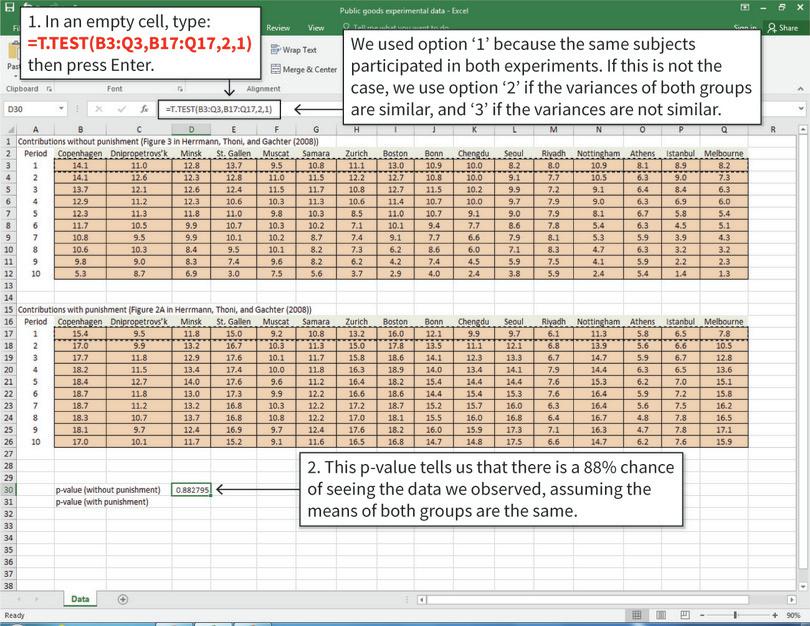Switch to Page Layout view icon

point(660,612)
